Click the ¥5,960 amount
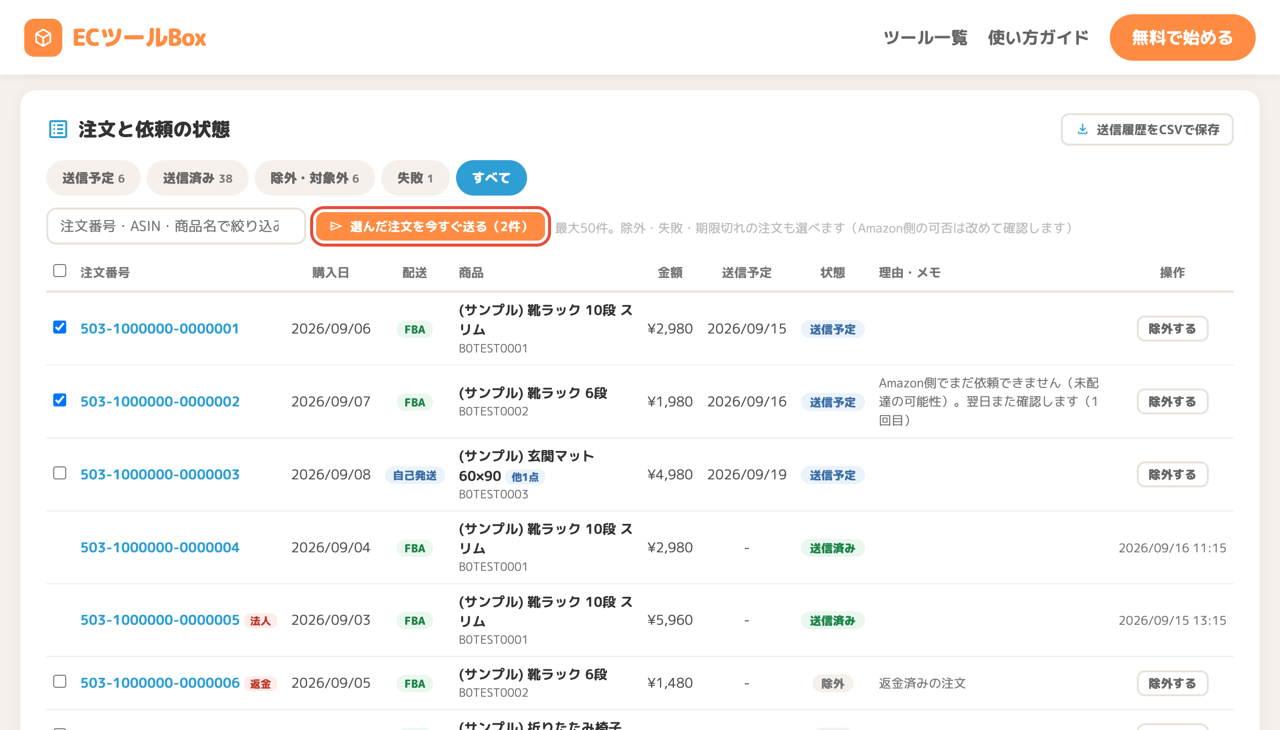 pos(670,620)
